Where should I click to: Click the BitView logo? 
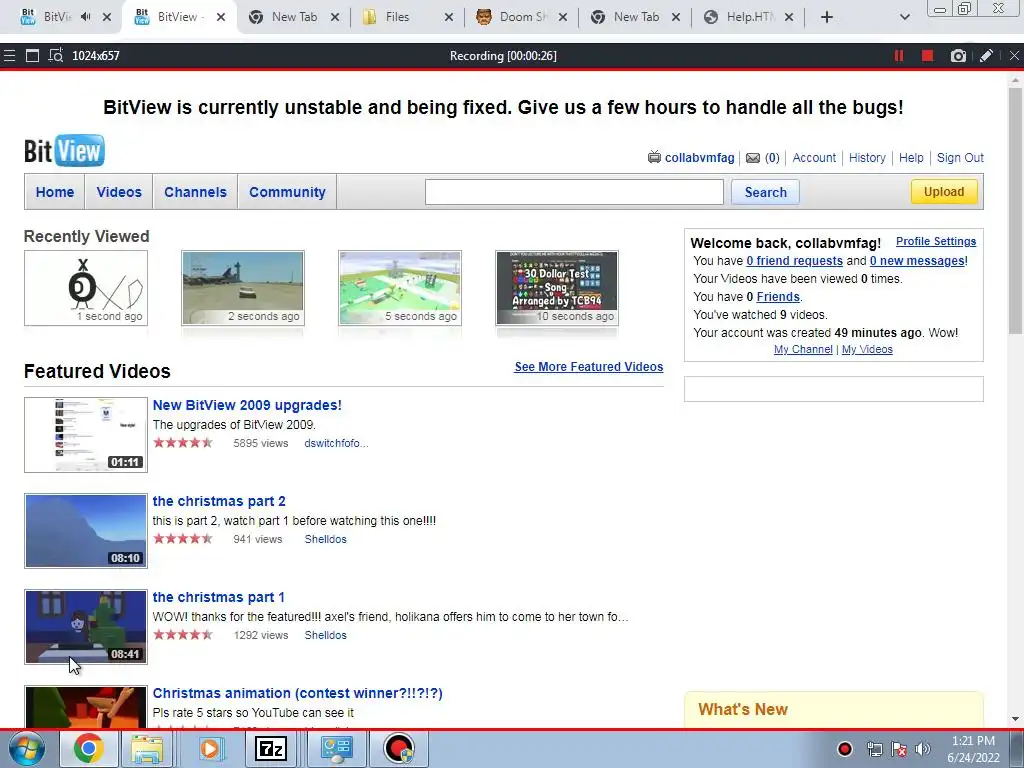point(64,150)
